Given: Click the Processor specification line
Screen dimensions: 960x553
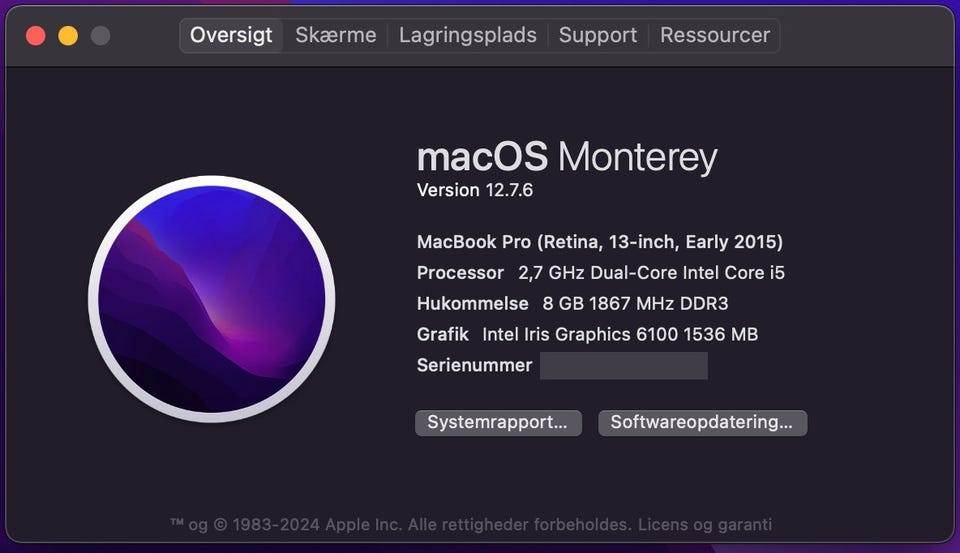Looking at the screenshot, I should (x=601, y=273).
